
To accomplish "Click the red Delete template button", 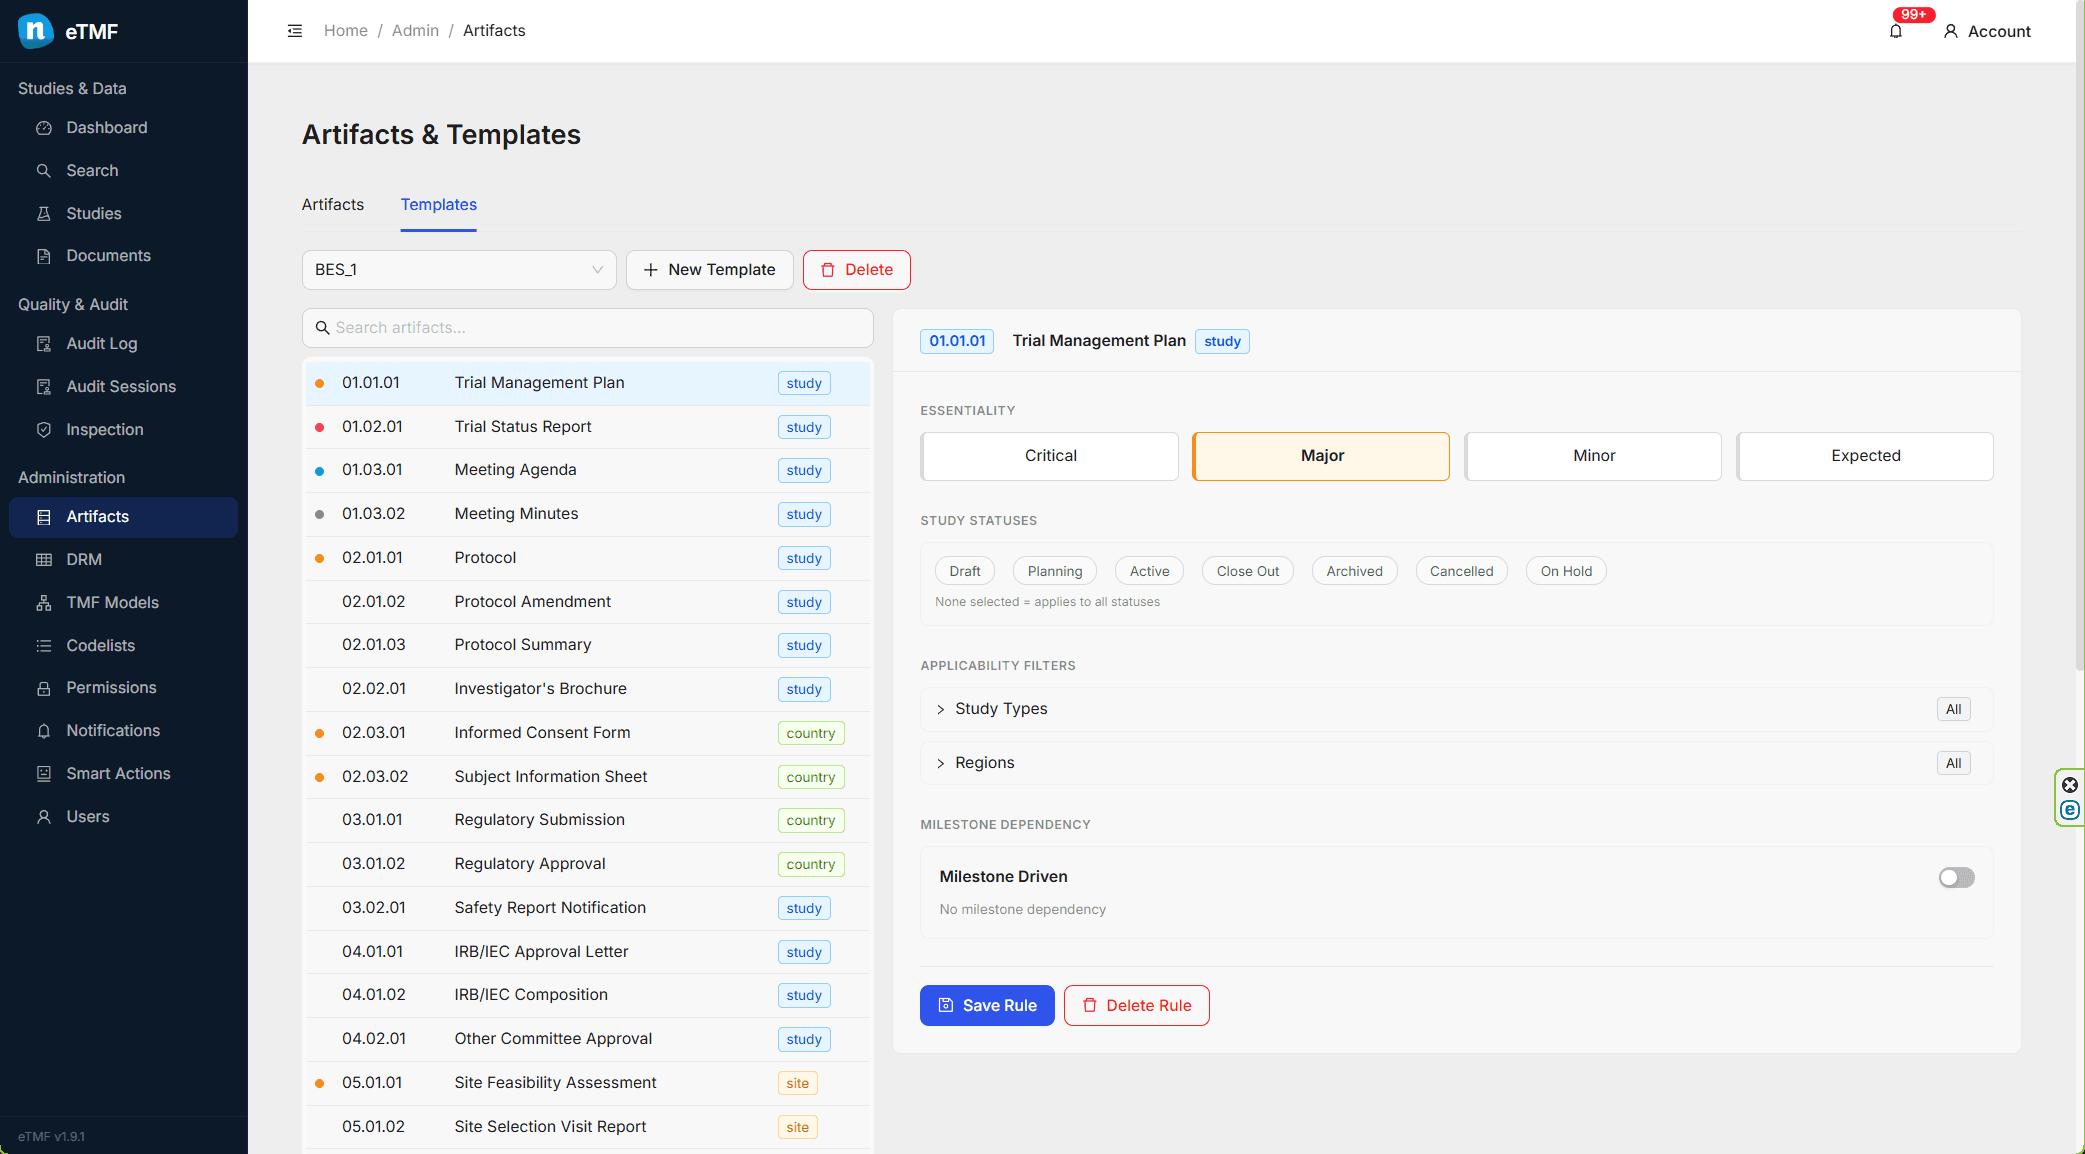I will tap(856, 270).
